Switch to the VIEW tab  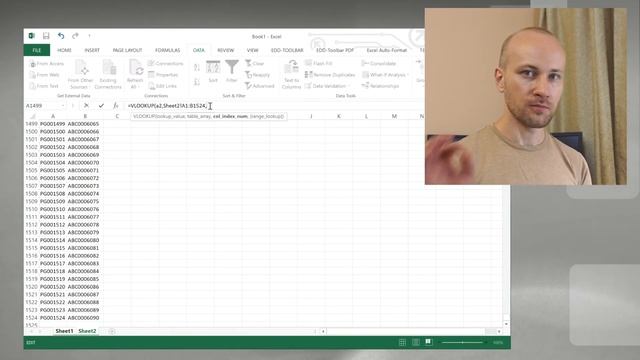click(252, 50)
